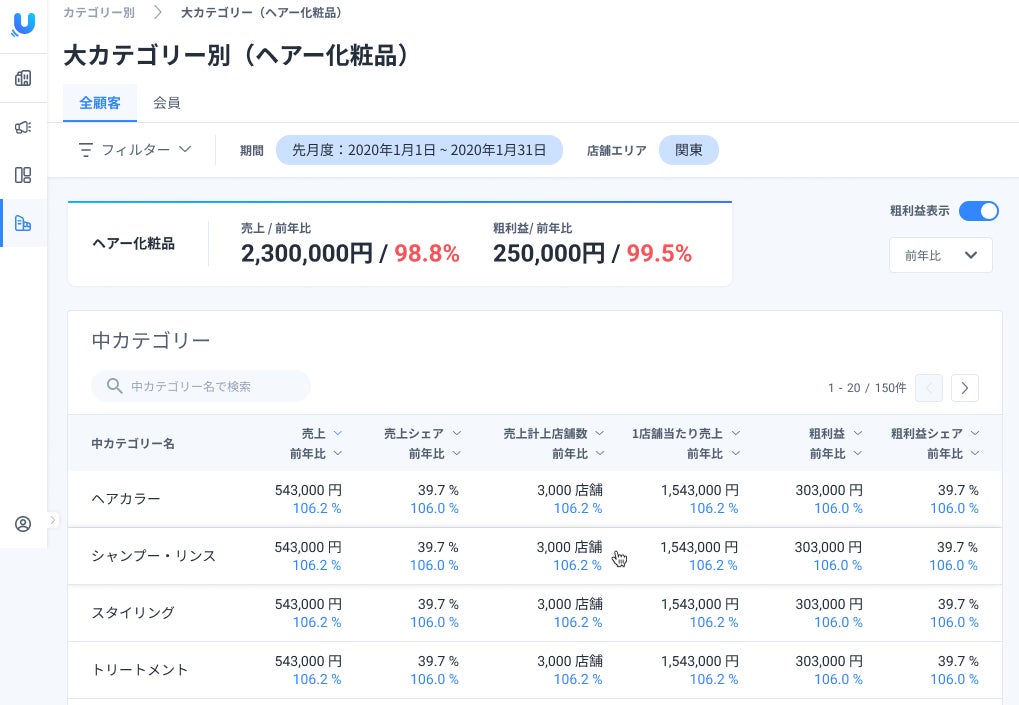Open the store dashboard icon in the sidebar
Screen dimensions: 1019x705
coord(23,78)
